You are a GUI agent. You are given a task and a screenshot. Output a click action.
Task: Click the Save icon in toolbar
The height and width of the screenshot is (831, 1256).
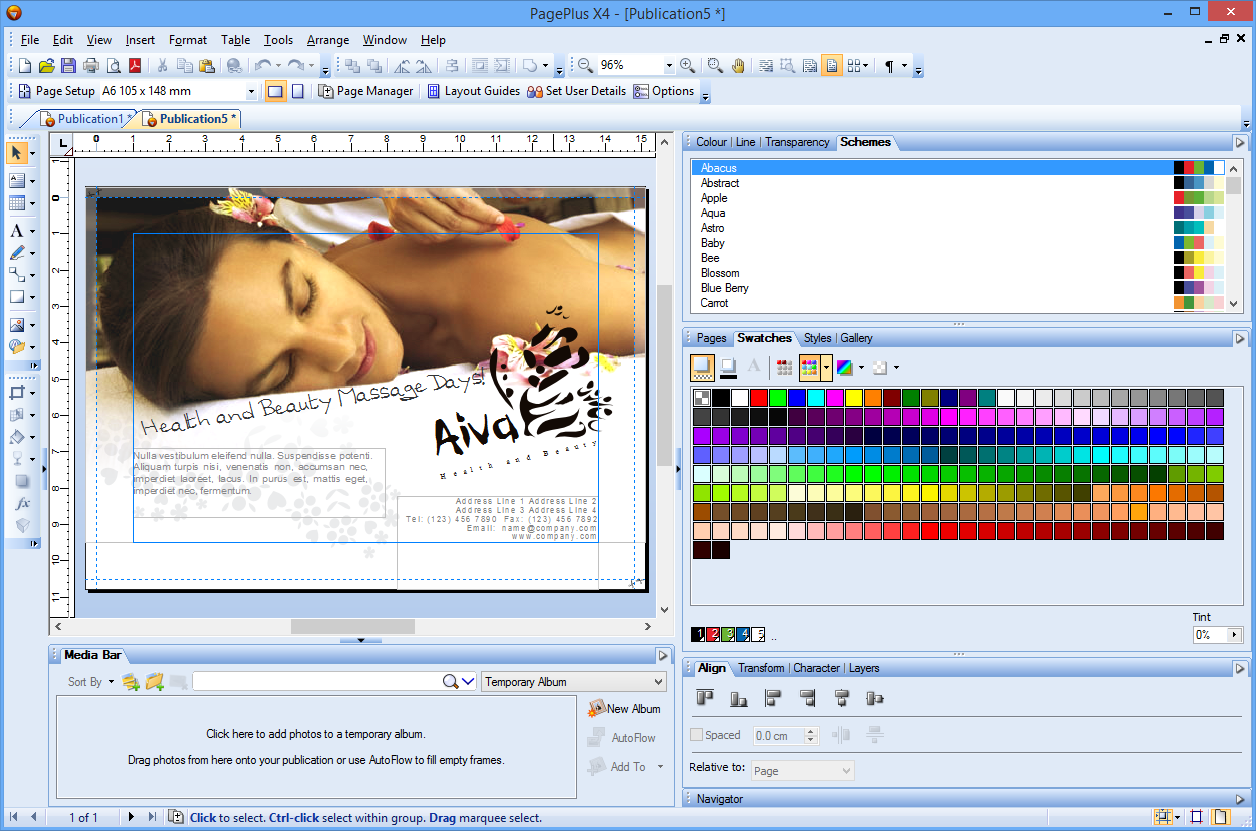point(69,65)
